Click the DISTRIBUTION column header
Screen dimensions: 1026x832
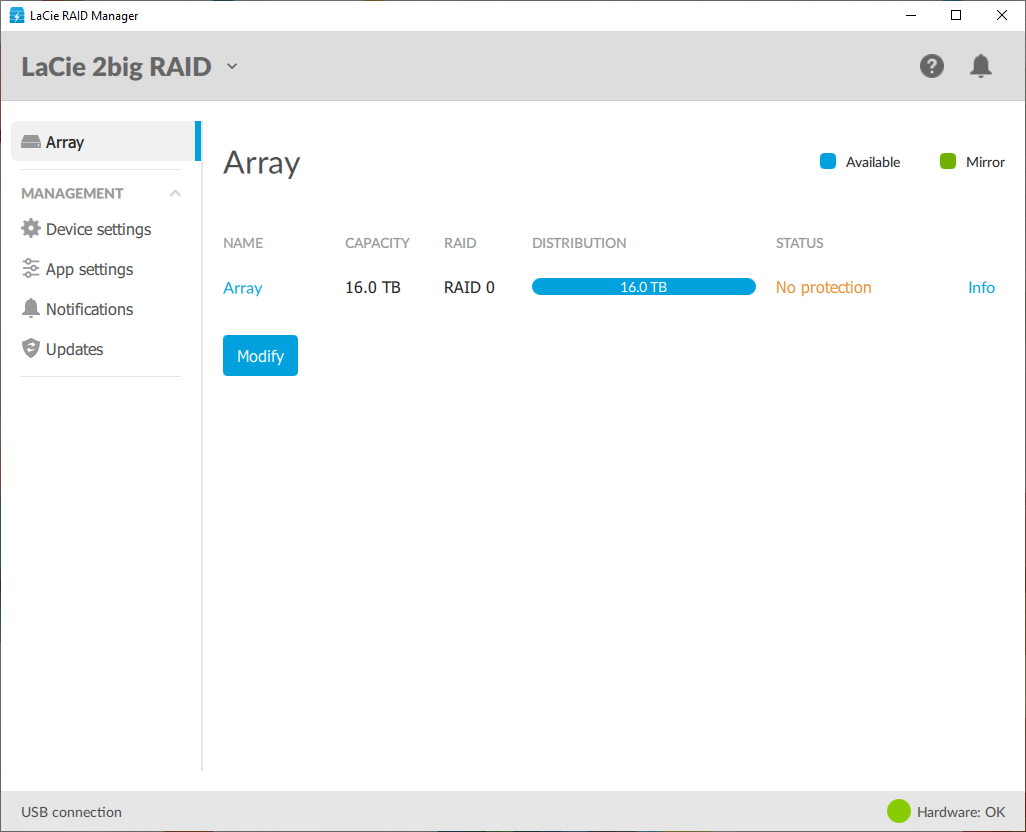tap(579, 243)
